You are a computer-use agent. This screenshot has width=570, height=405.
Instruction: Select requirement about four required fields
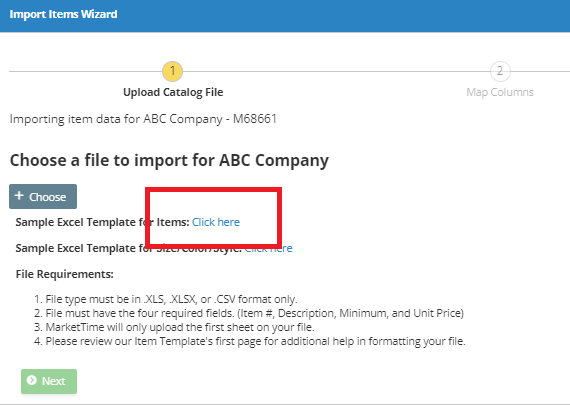(x=249, y=313)
